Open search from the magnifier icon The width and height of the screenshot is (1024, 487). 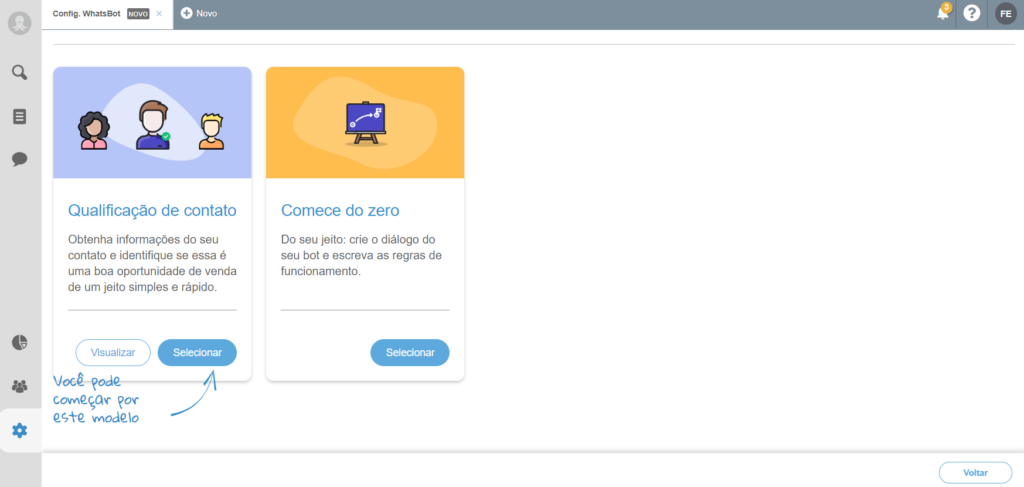click(x=20, y=72)
